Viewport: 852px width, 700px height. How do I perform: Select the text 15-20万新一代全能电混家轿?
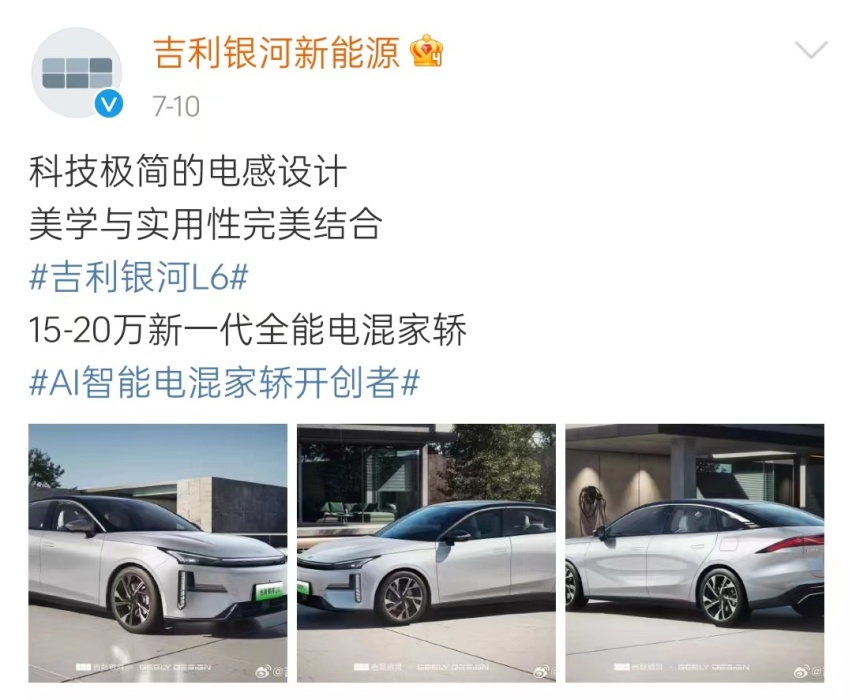pyautogui.click(x=248, y=330)
